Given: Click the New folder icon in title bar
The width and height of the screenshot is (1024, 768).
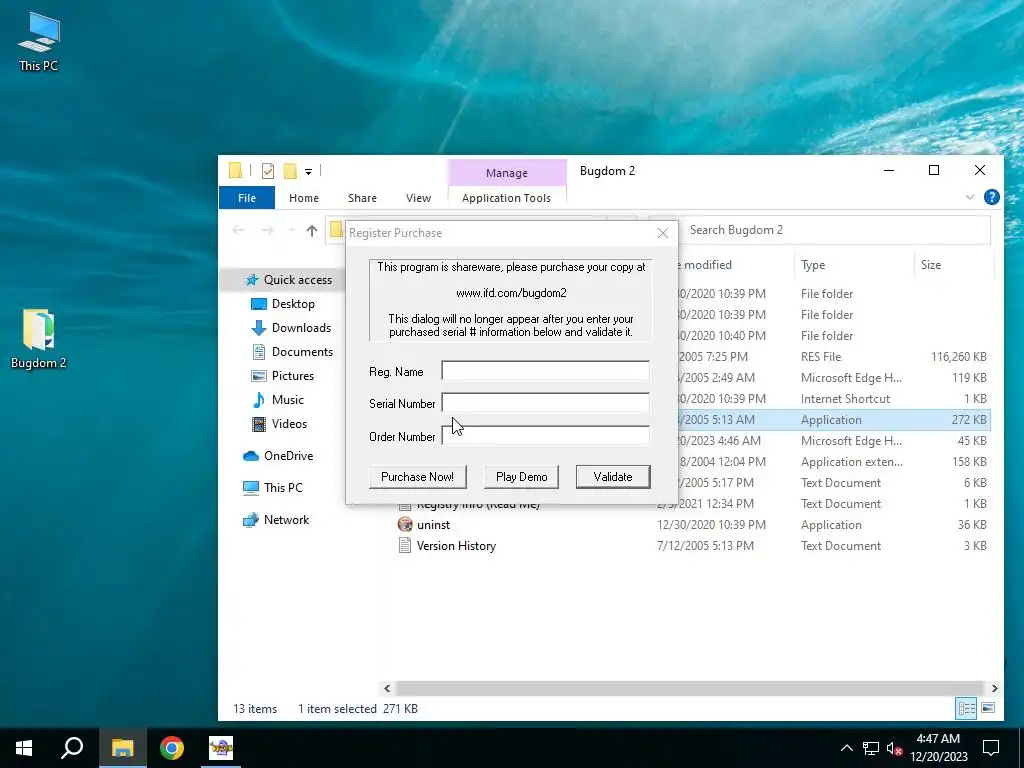Looking at the screenshot, I should [x=290, y=171].
